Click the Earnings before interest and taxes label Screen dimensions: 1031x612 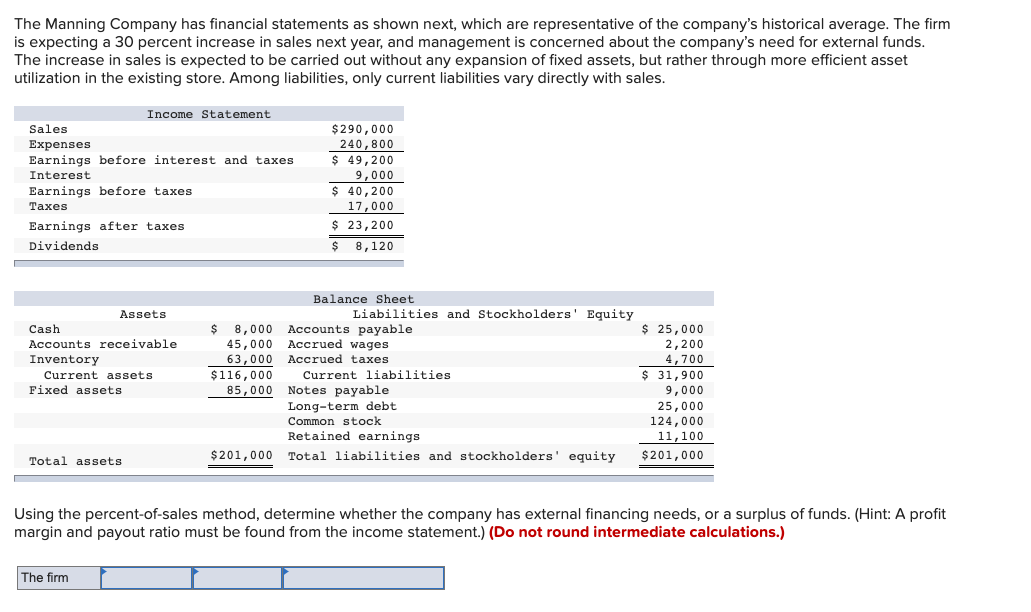(161, 160)
